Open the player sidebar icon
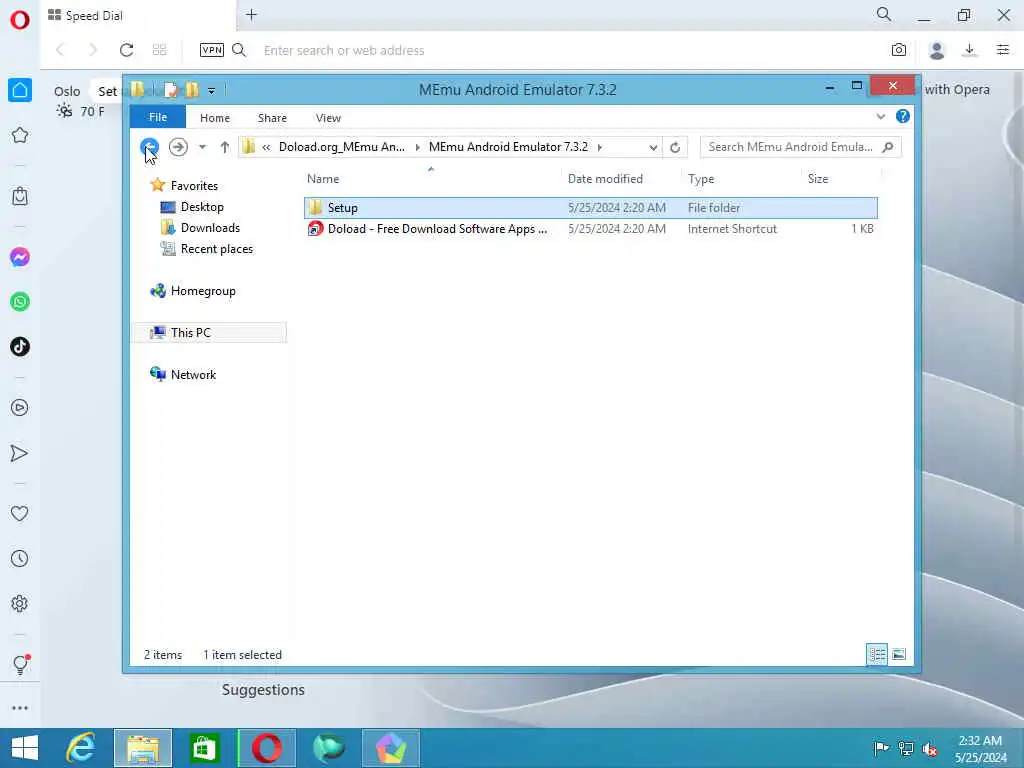 [x=20, y=408]
